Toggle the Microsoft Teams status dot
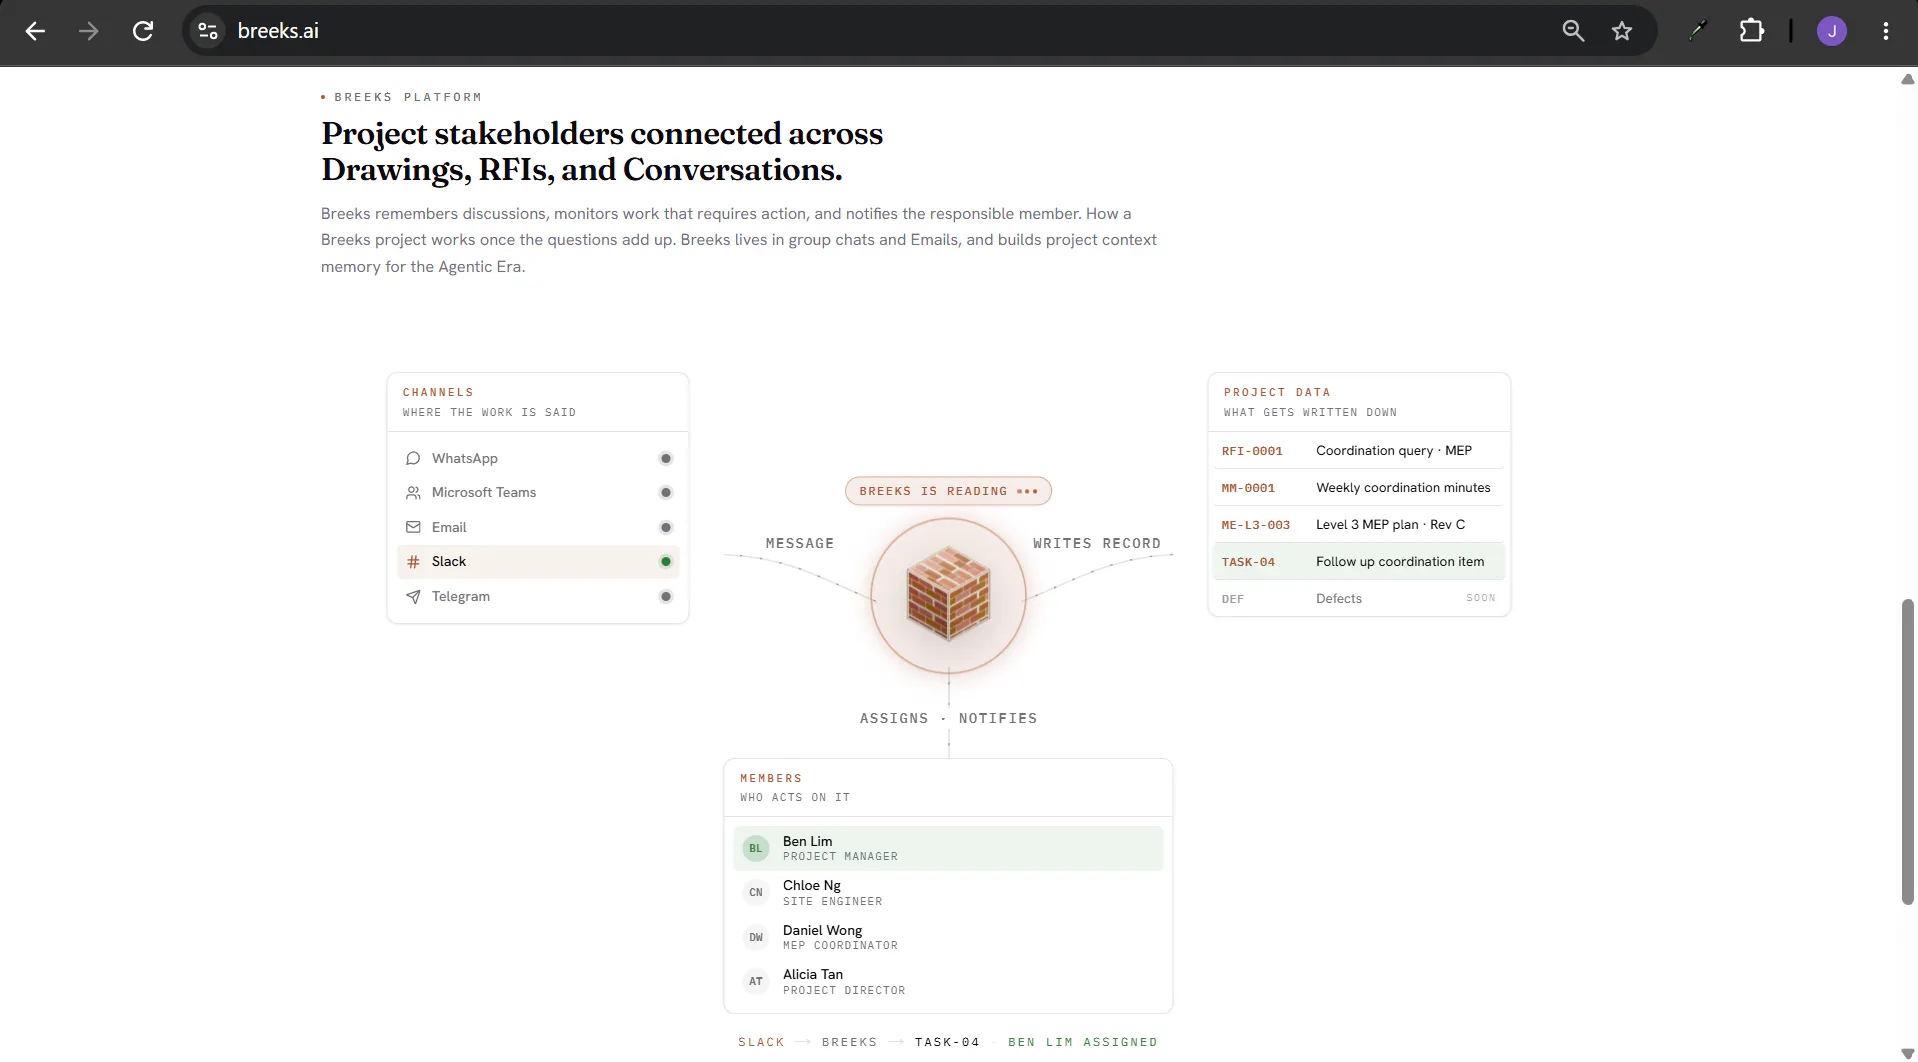1918x1062 pixels. tap(666, 493)
